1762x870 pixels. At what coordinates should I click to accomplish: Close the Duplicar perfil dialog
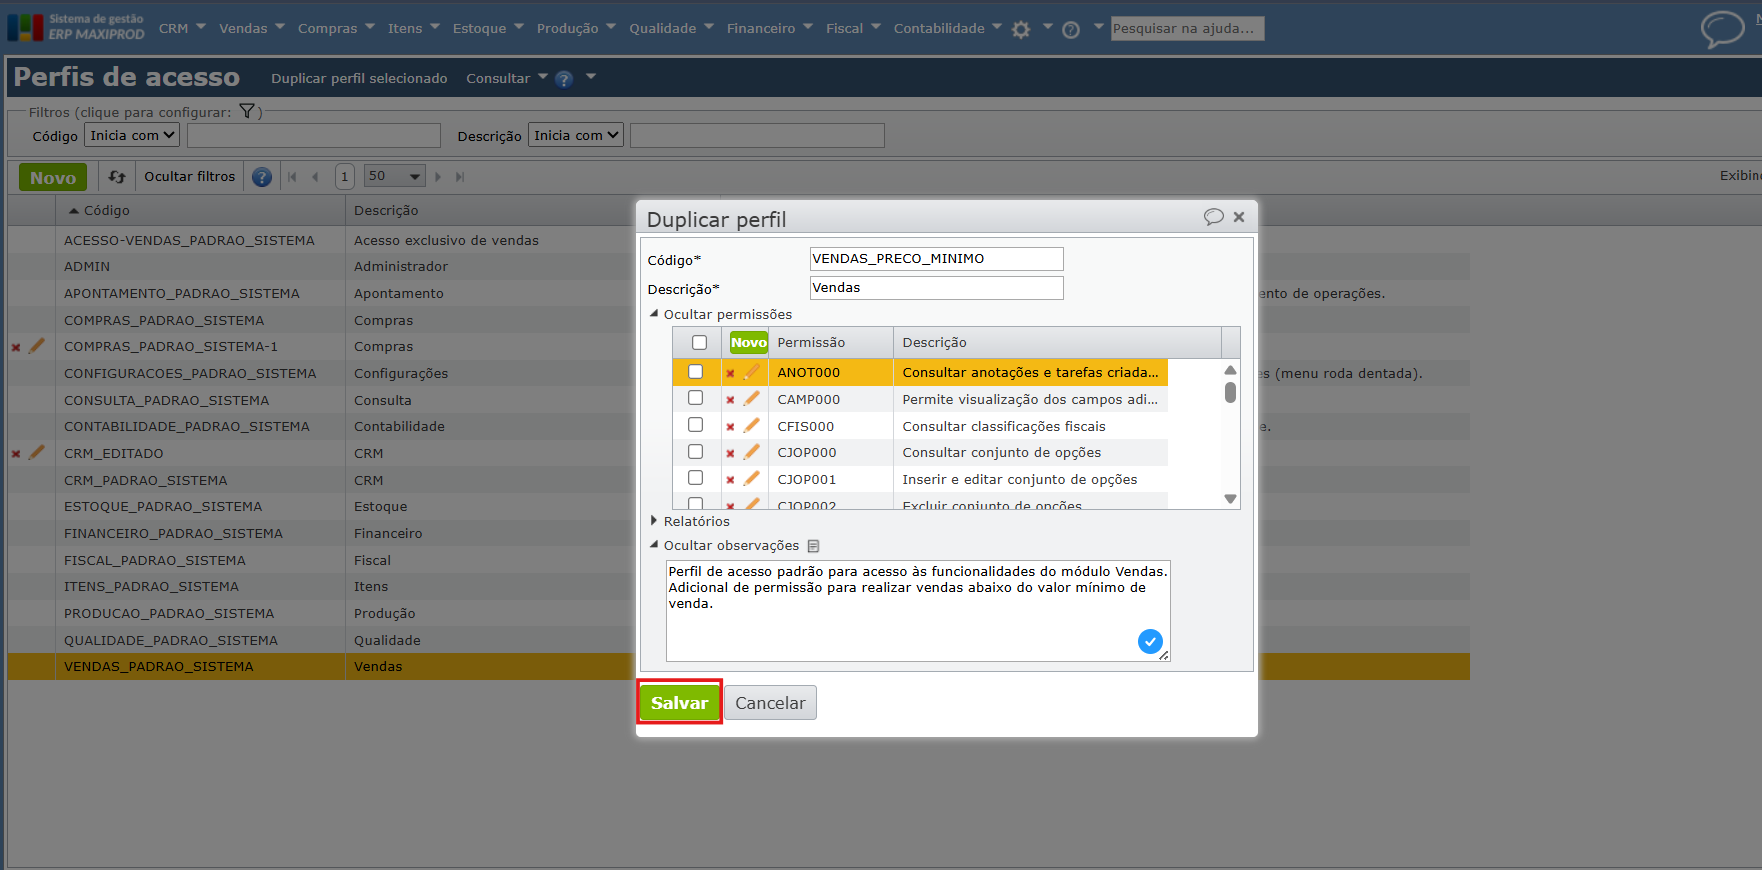click(x=1239, y=217)
